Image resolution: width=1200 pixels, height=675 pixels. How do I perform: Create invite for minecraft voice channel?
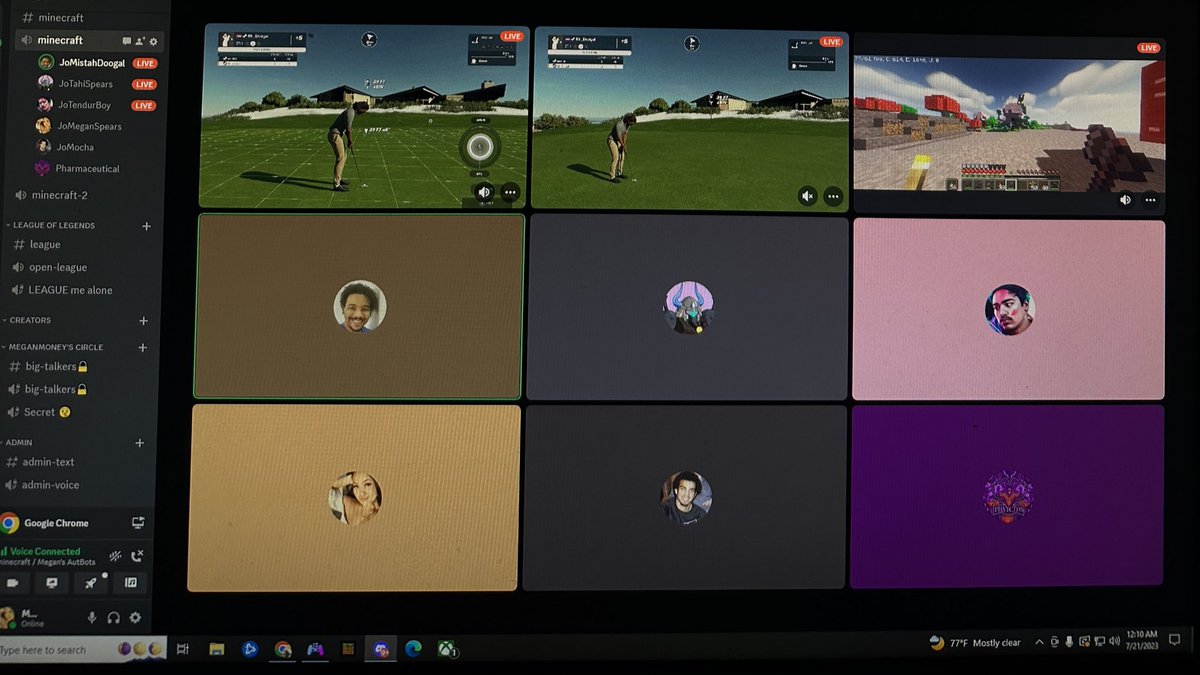(140, 41)
